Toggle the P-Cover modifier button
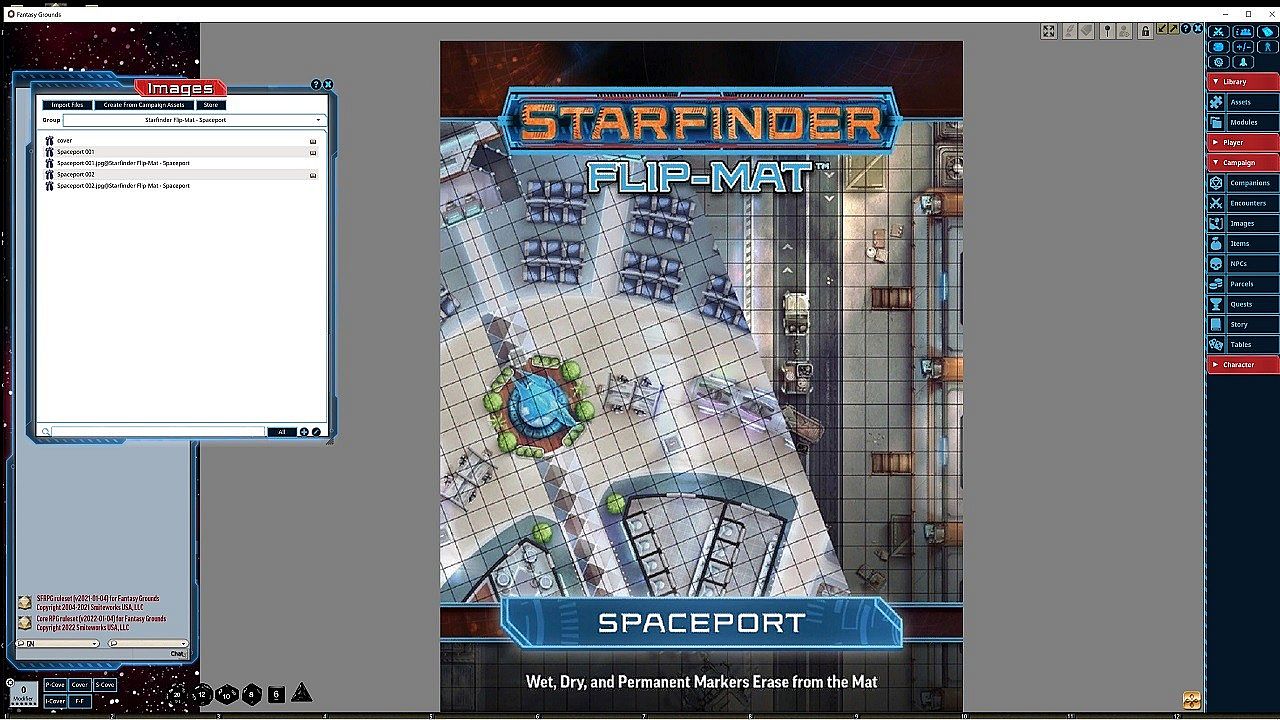This screenshot has height=720, width=1280. (x=55, y=685)
